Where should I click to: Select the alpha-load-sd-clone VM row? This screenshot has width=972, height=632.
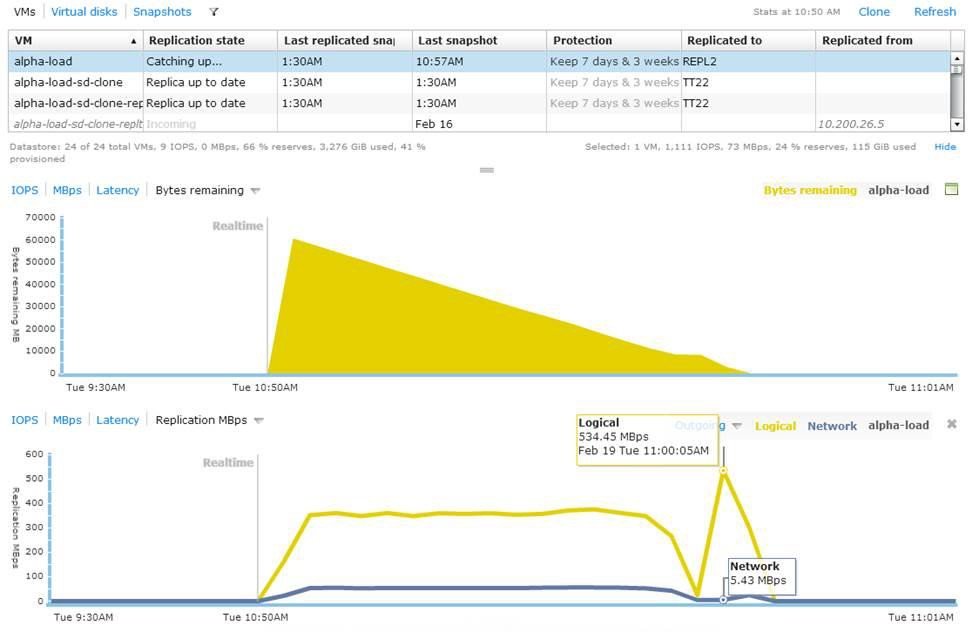pyautogui.click(x=68, y=82)
